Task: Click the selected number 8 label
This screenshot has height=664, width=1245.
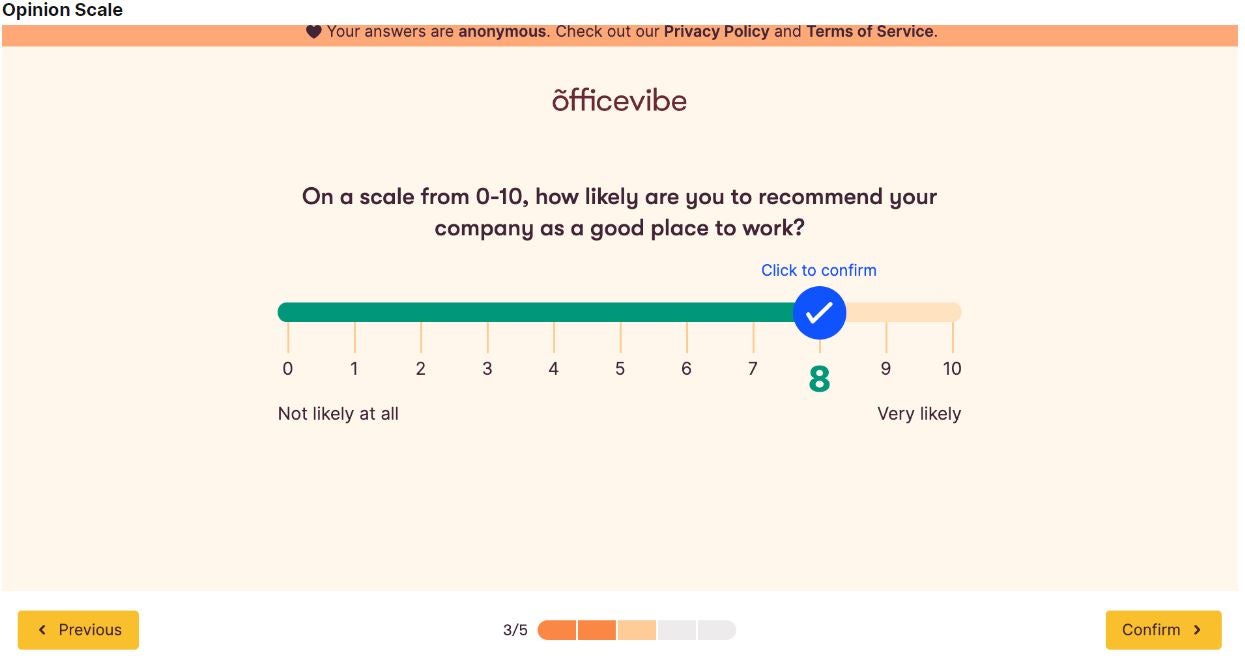Action: [819, 379]
